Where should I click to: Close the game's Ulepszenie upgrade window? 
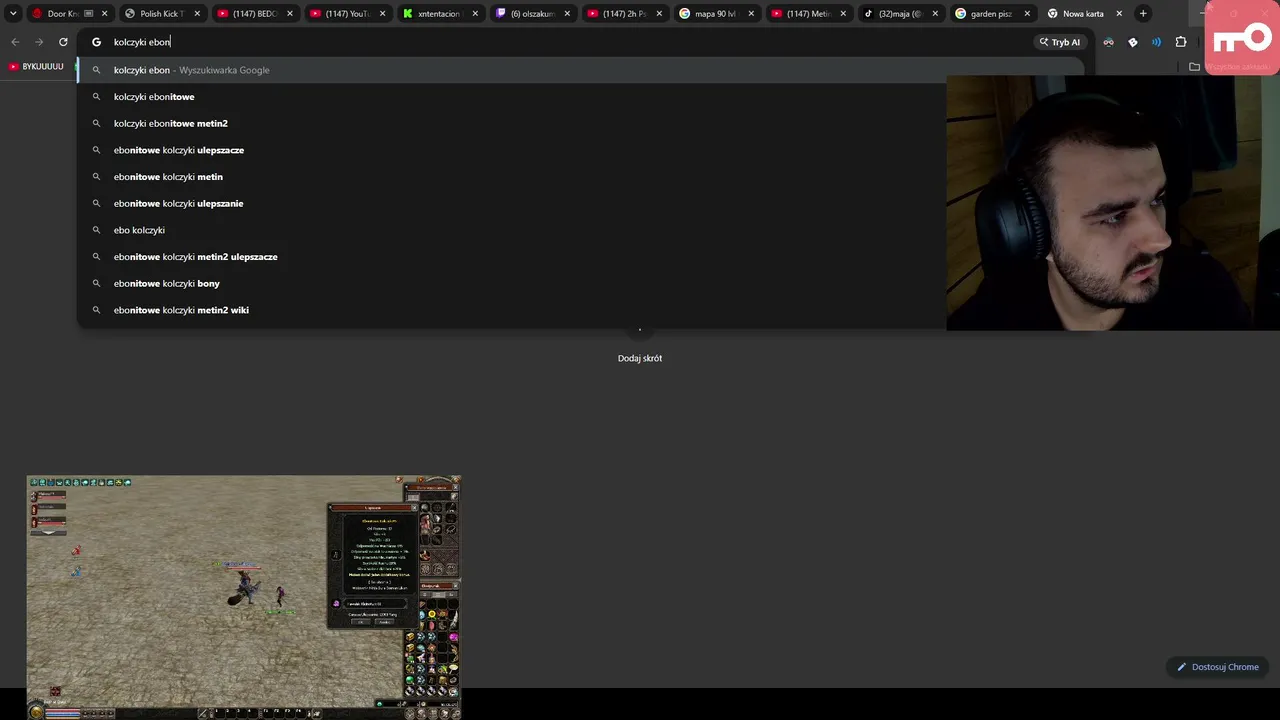[414, 508]
